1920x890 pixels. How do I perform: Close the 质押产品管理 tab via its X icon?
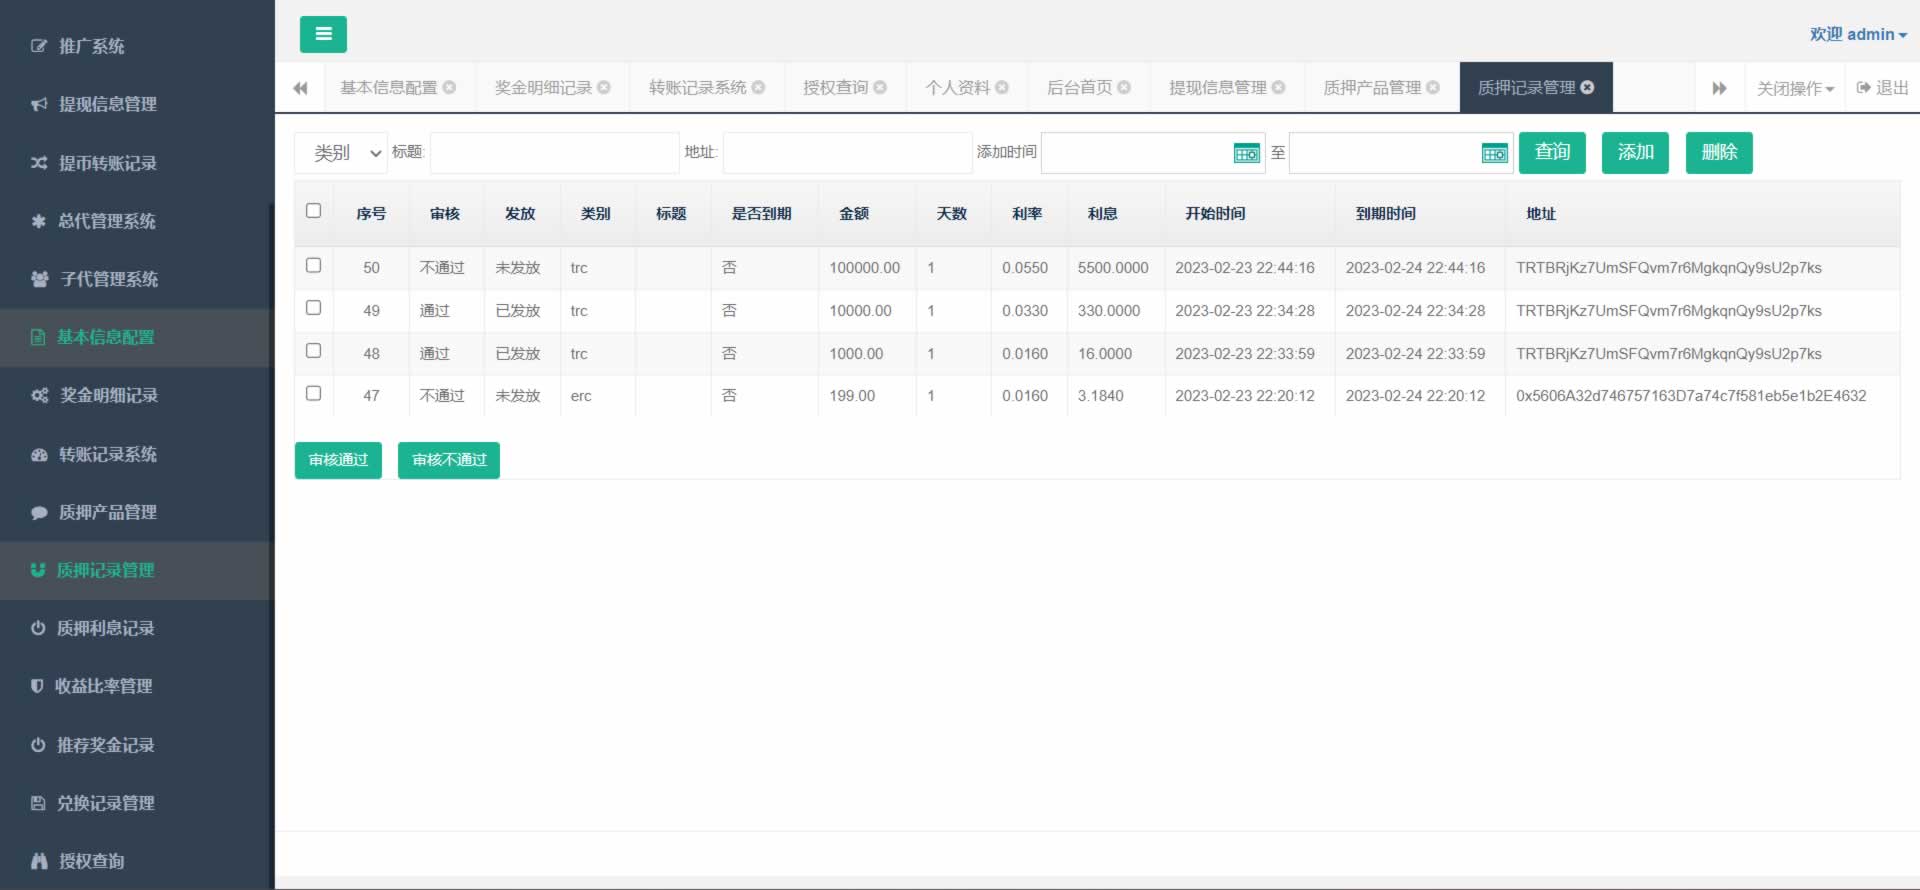point(1433,88)
